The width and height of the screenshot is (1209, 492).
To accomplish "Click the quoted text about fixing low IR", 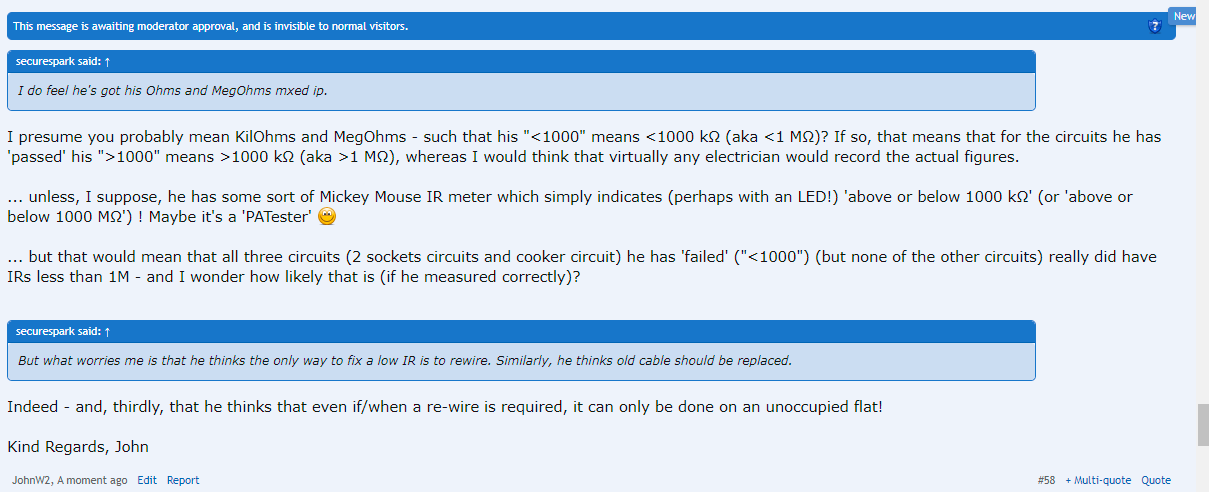I will point(404,360).
